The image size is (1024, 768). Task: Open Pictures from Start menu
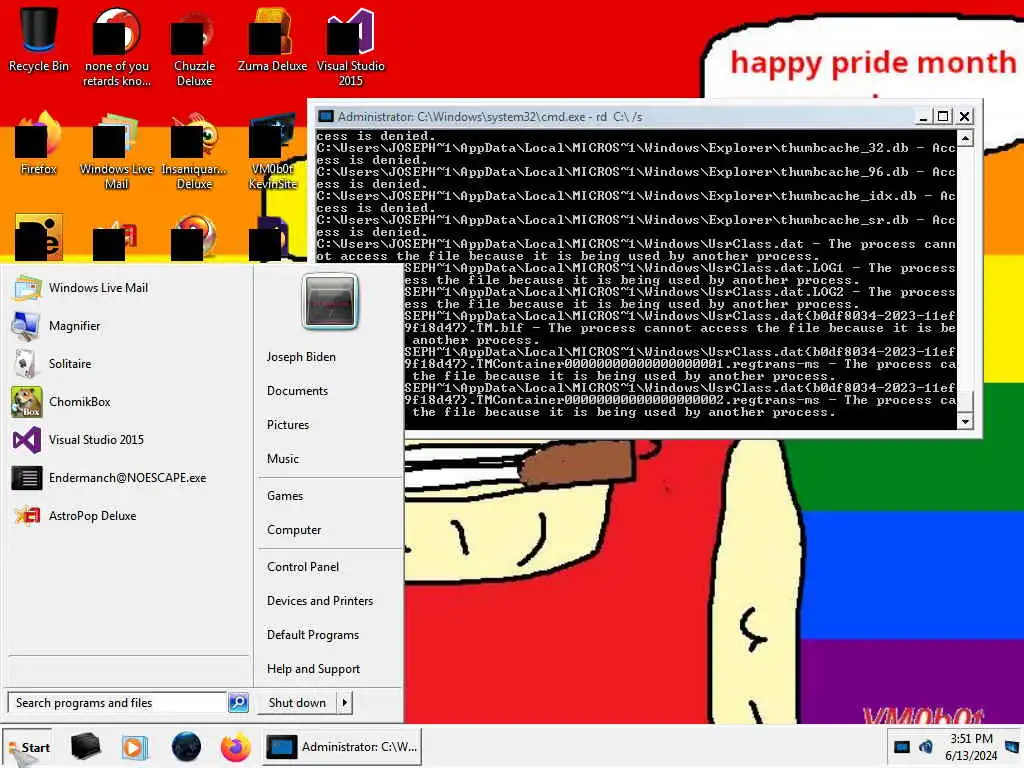288,424
